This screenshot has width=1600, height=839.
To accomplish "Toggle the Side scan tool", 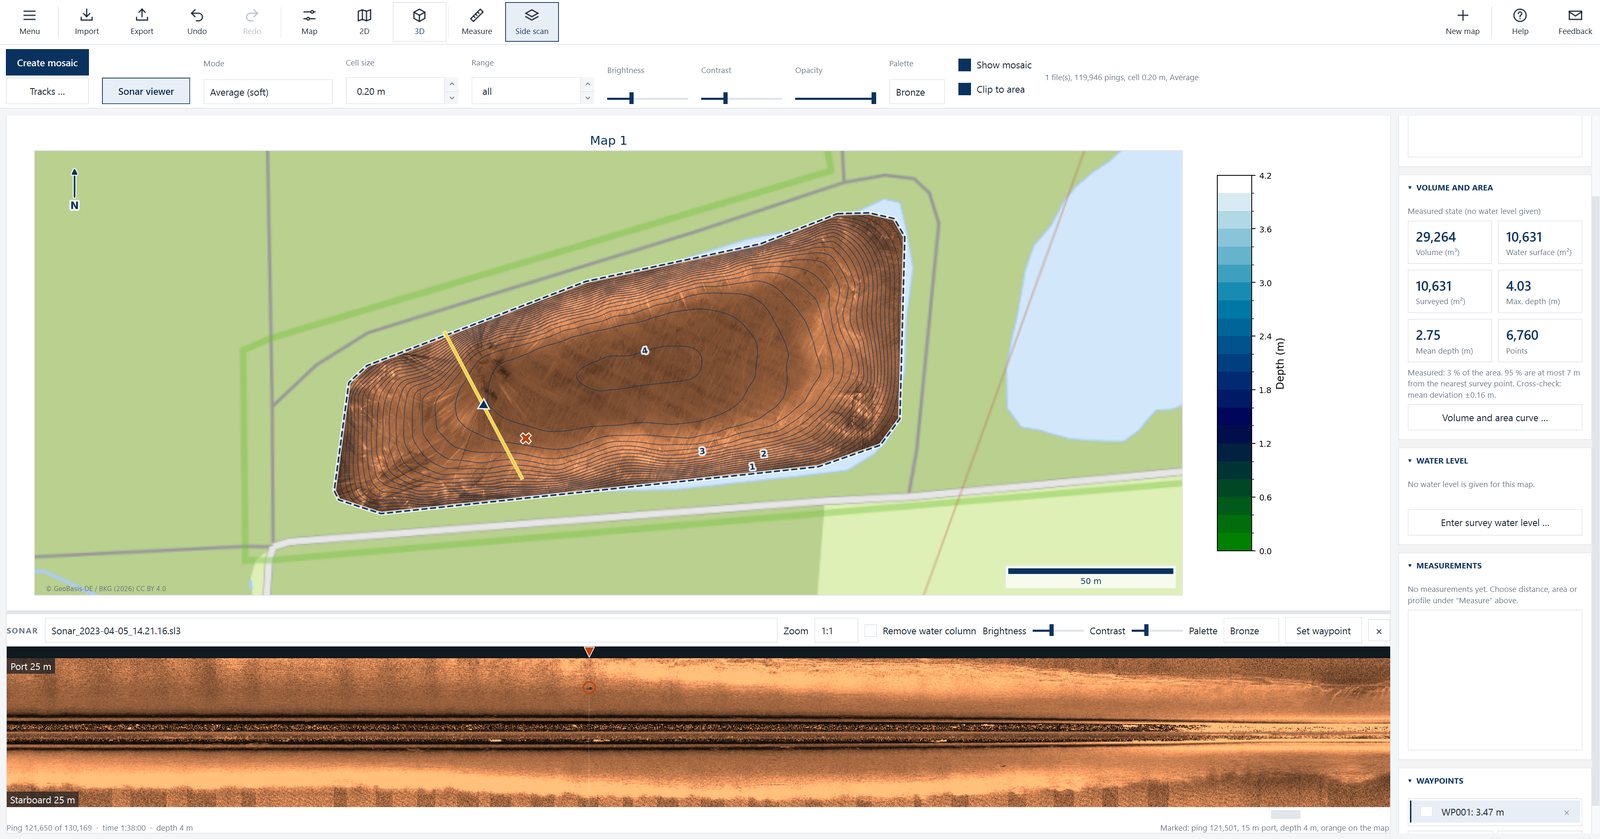I will pyautogui.click(x=532, y=22).
